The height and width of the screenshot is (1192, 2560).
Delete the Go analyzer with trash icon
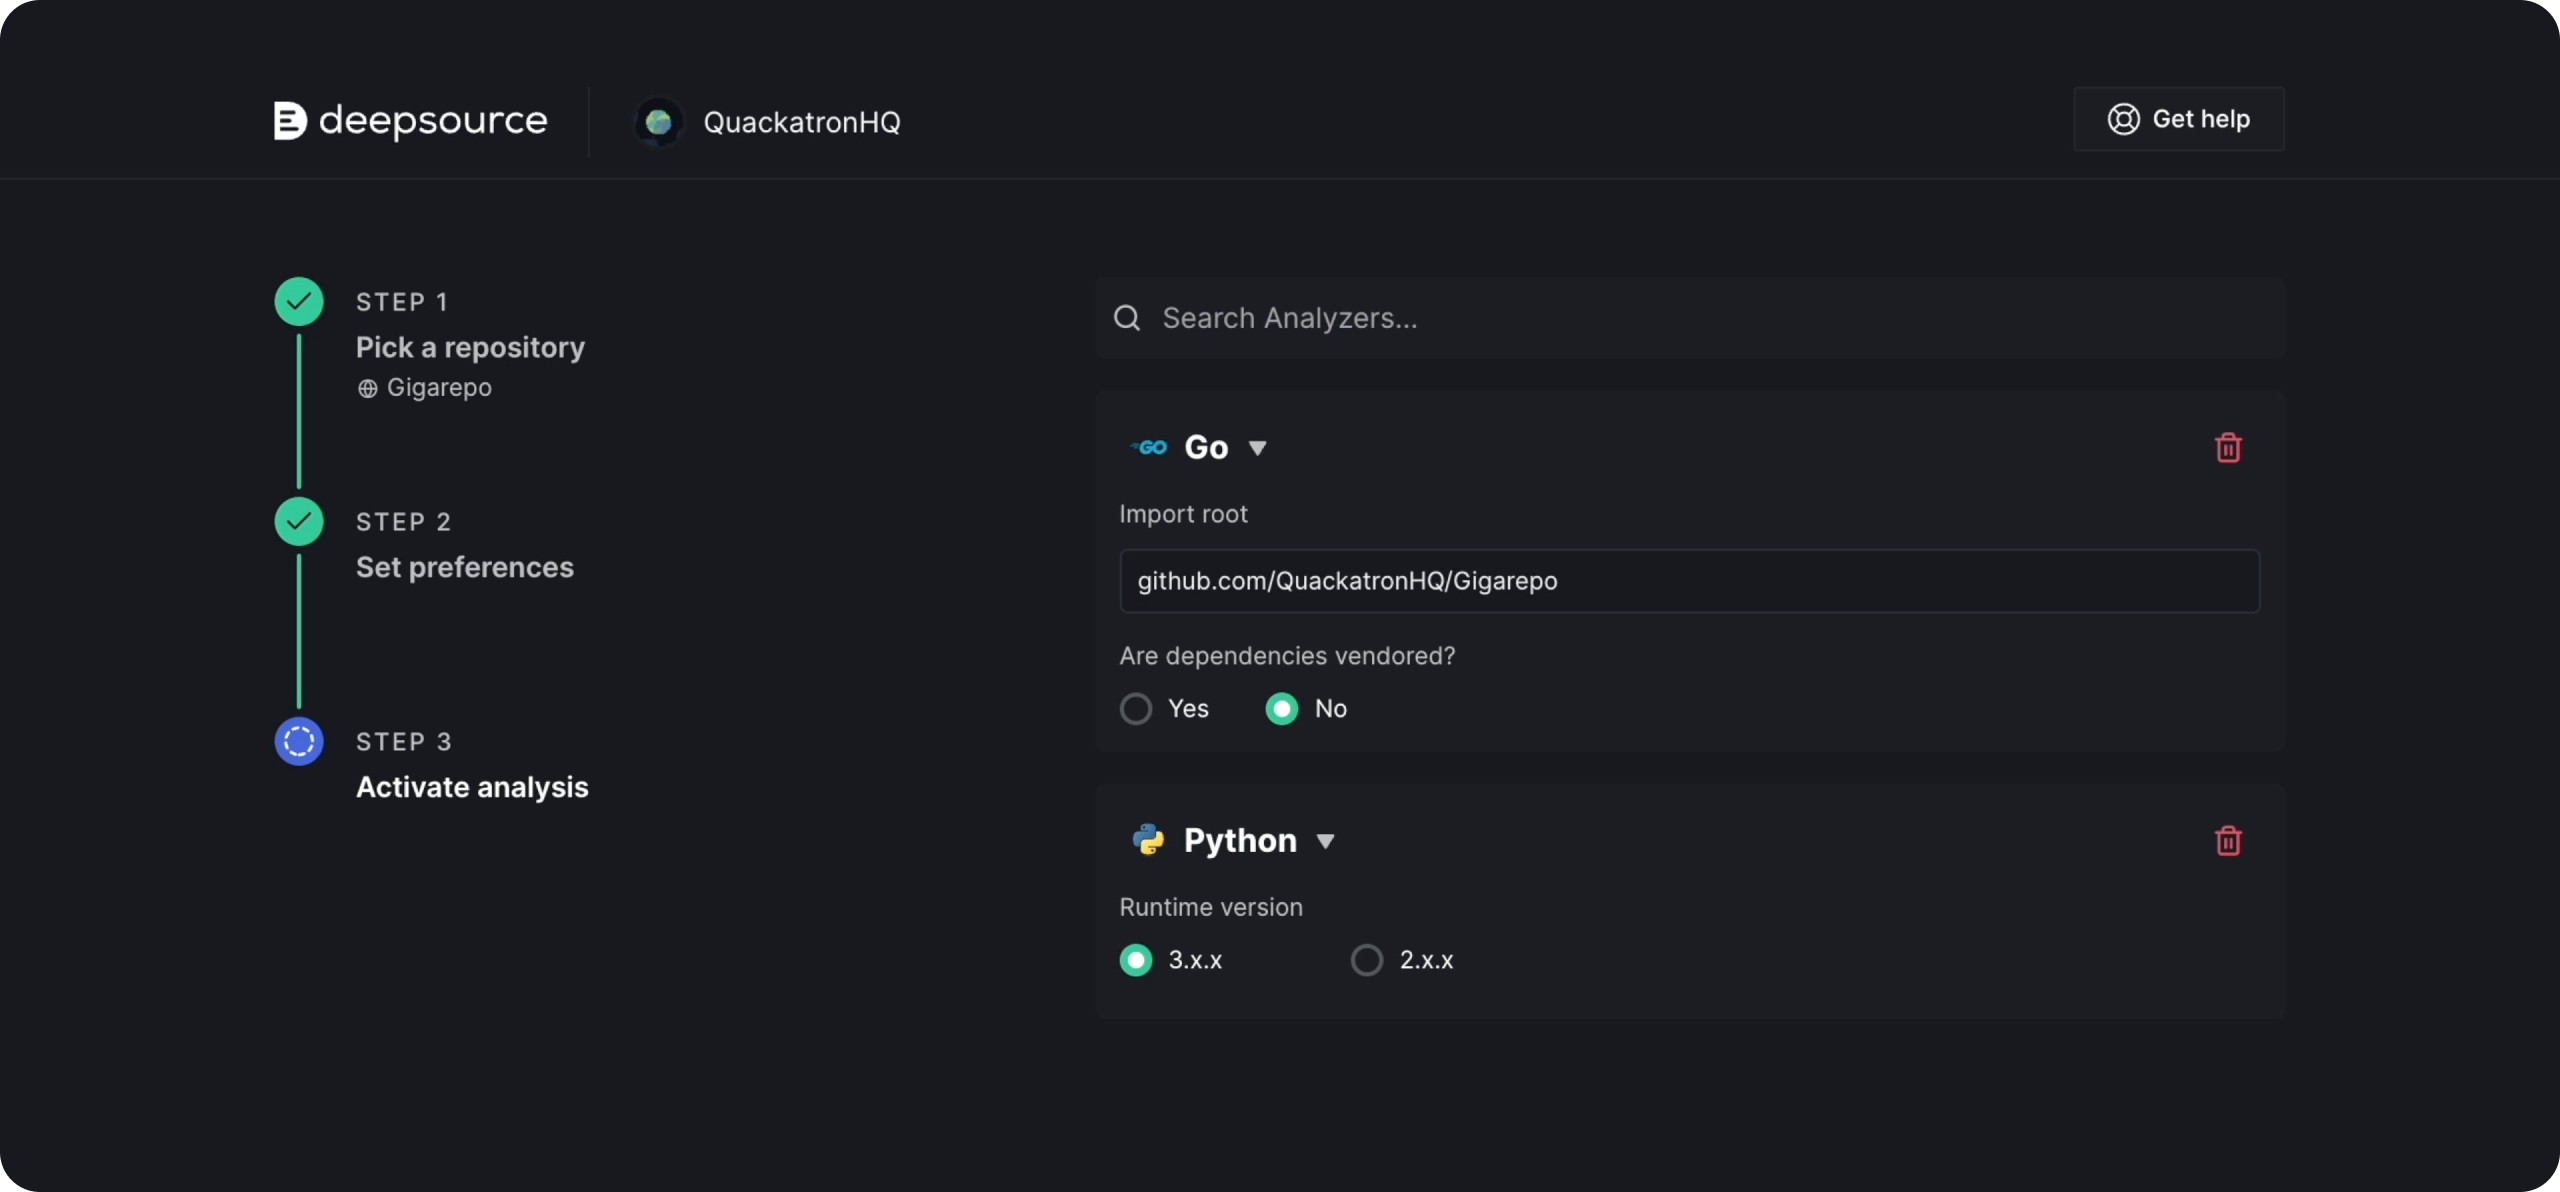2227,447
